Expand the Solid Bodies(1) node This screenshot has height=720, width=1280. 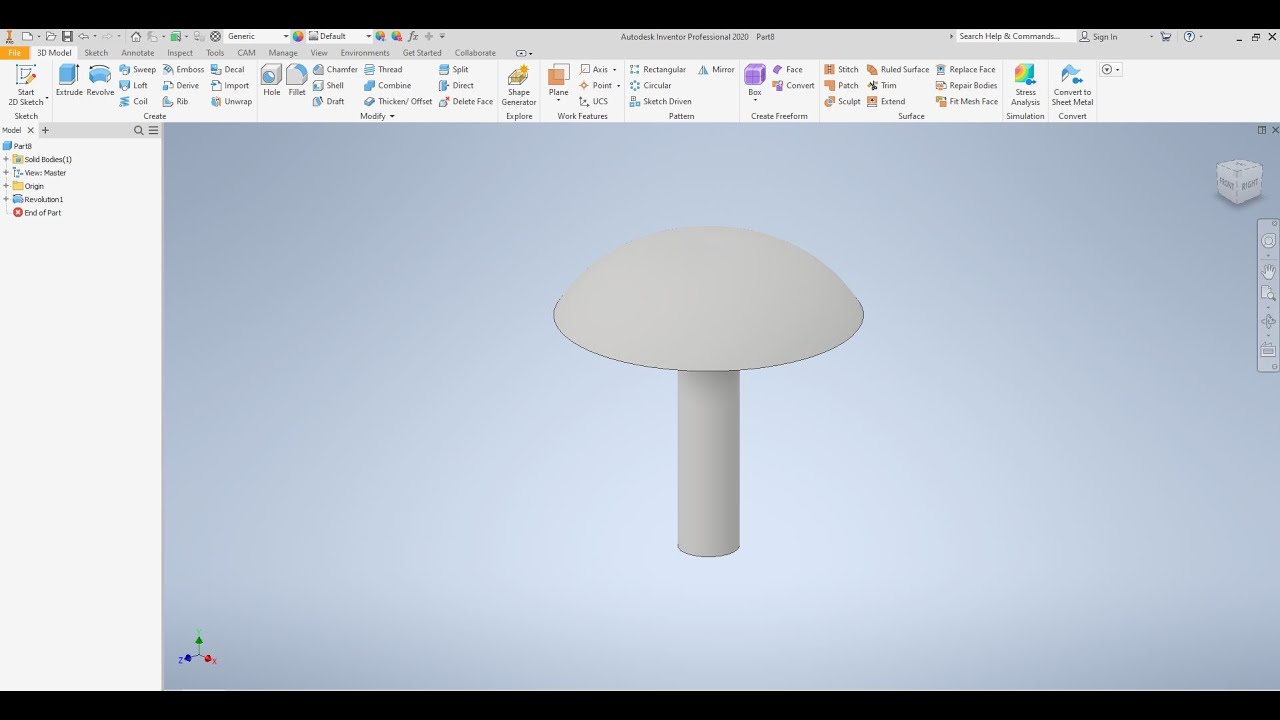pos(6,159)
